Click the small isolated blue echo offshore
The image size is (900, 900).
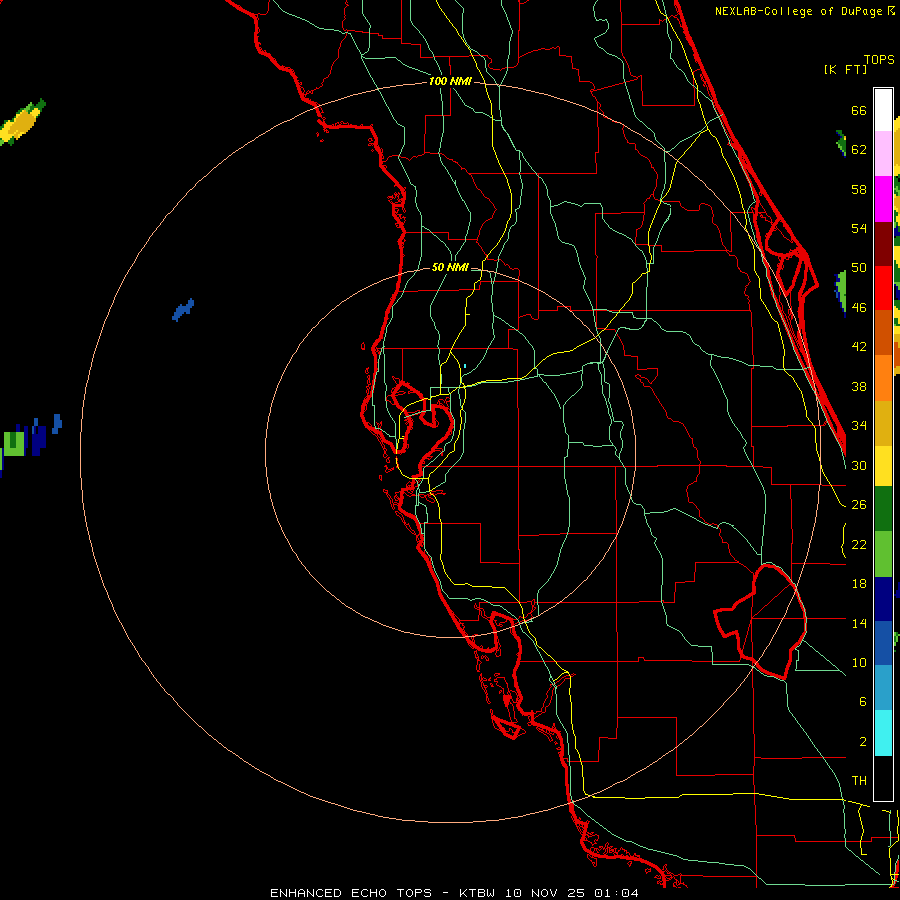183,310
